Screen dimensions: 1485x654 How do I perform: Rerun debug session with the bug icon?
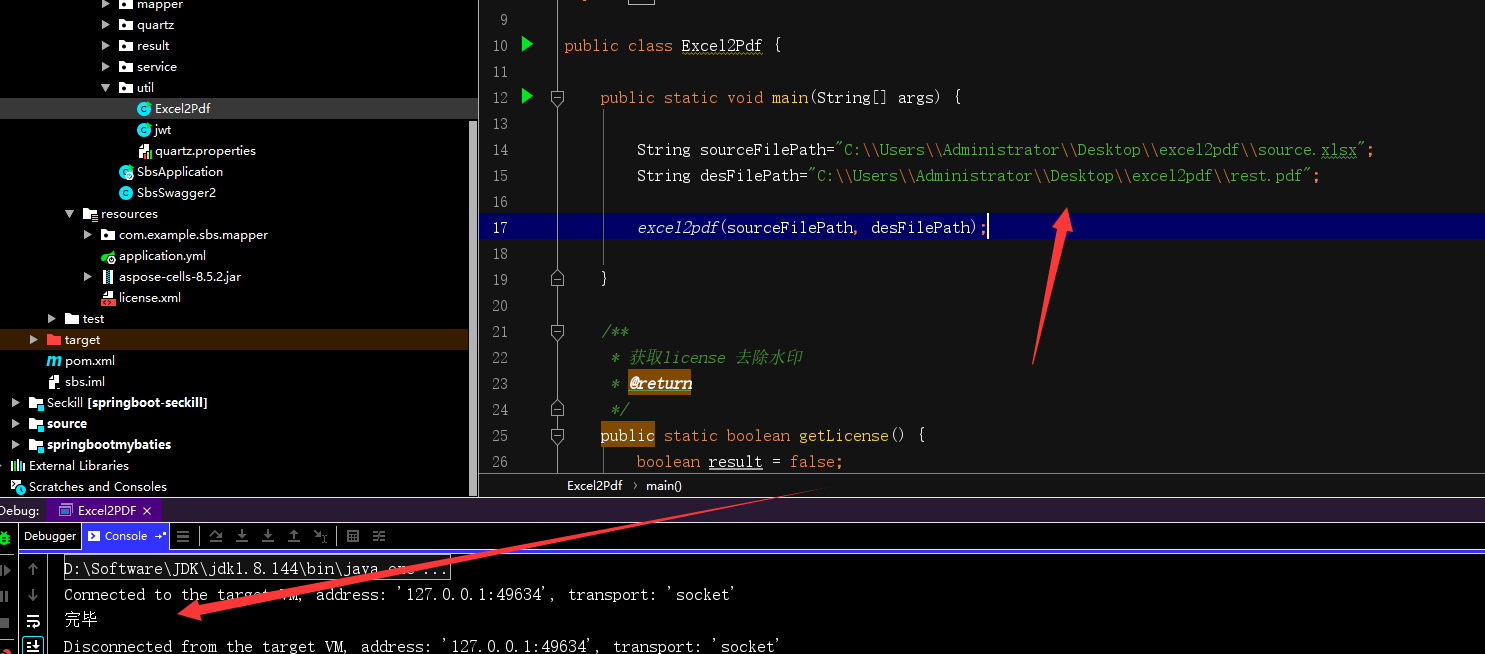tap(5, 538)
